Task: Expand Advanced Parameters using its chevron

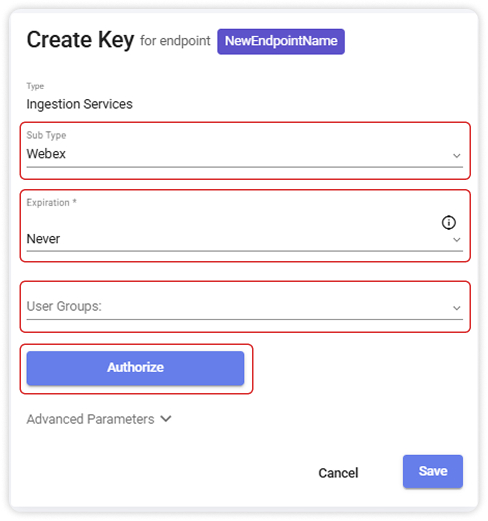Action: point(166,419)
